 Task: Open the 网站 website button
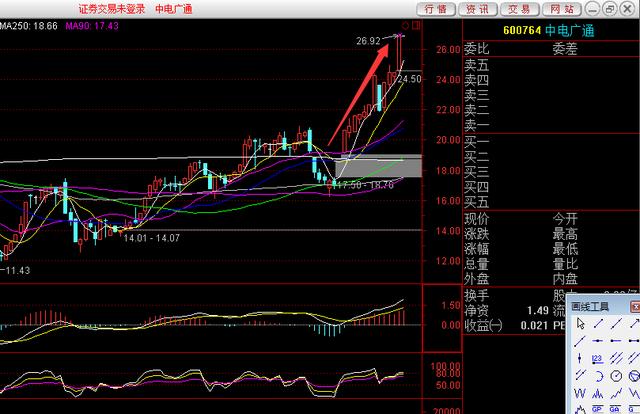562,9
